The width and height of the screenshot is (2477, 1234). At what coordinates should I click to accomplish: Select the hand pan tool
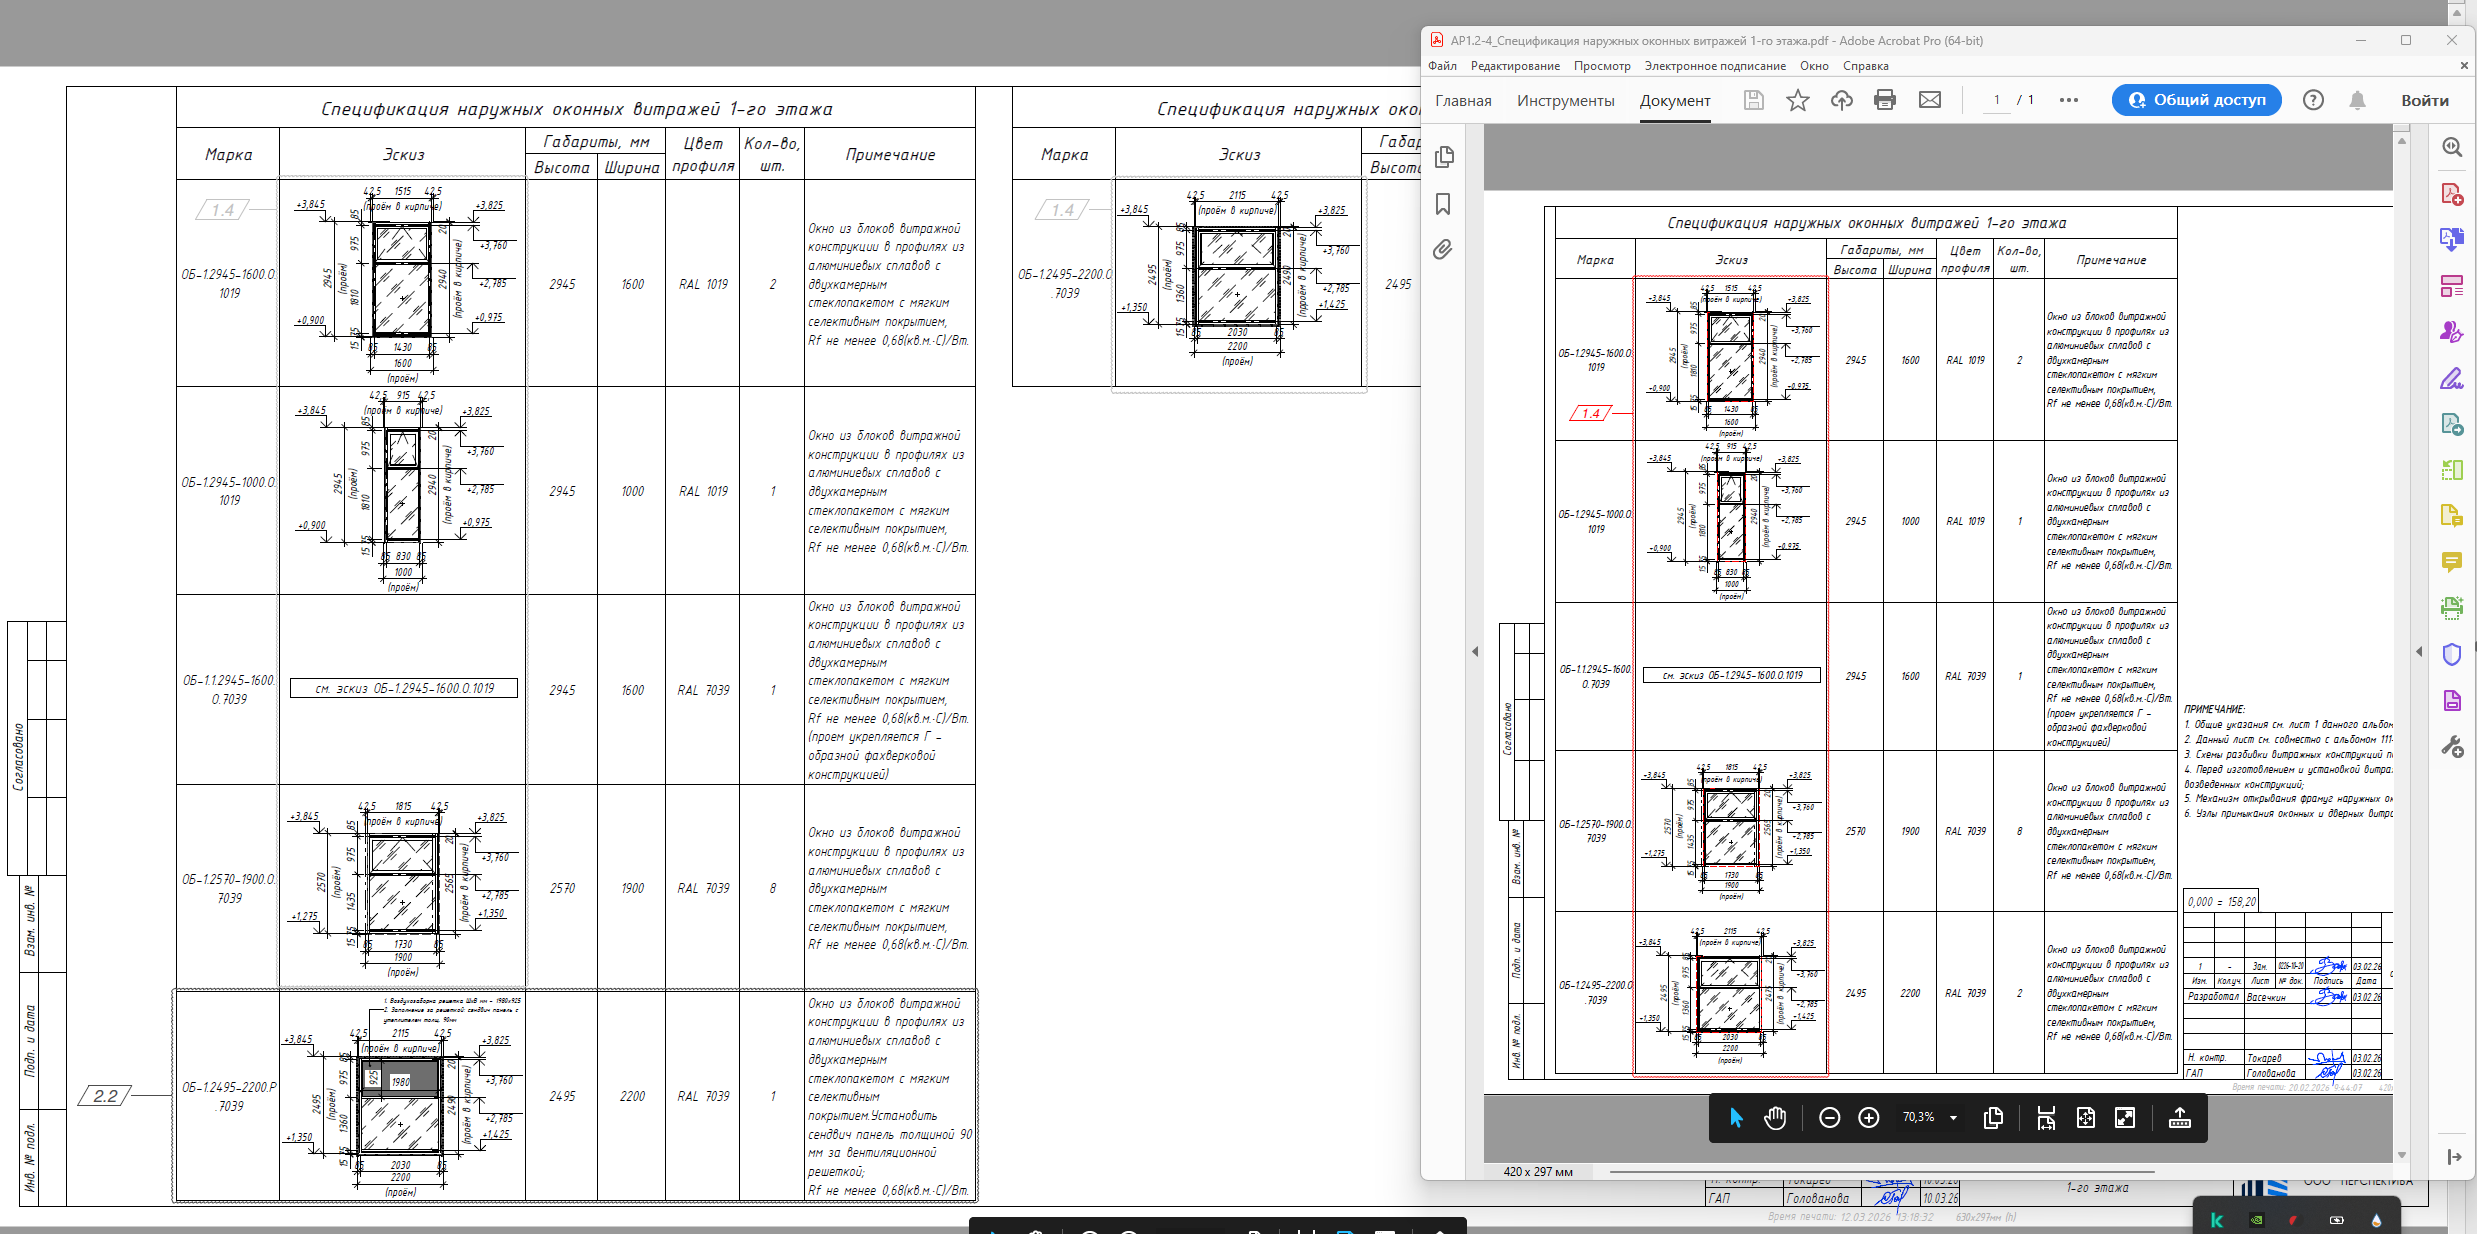1775,1118
